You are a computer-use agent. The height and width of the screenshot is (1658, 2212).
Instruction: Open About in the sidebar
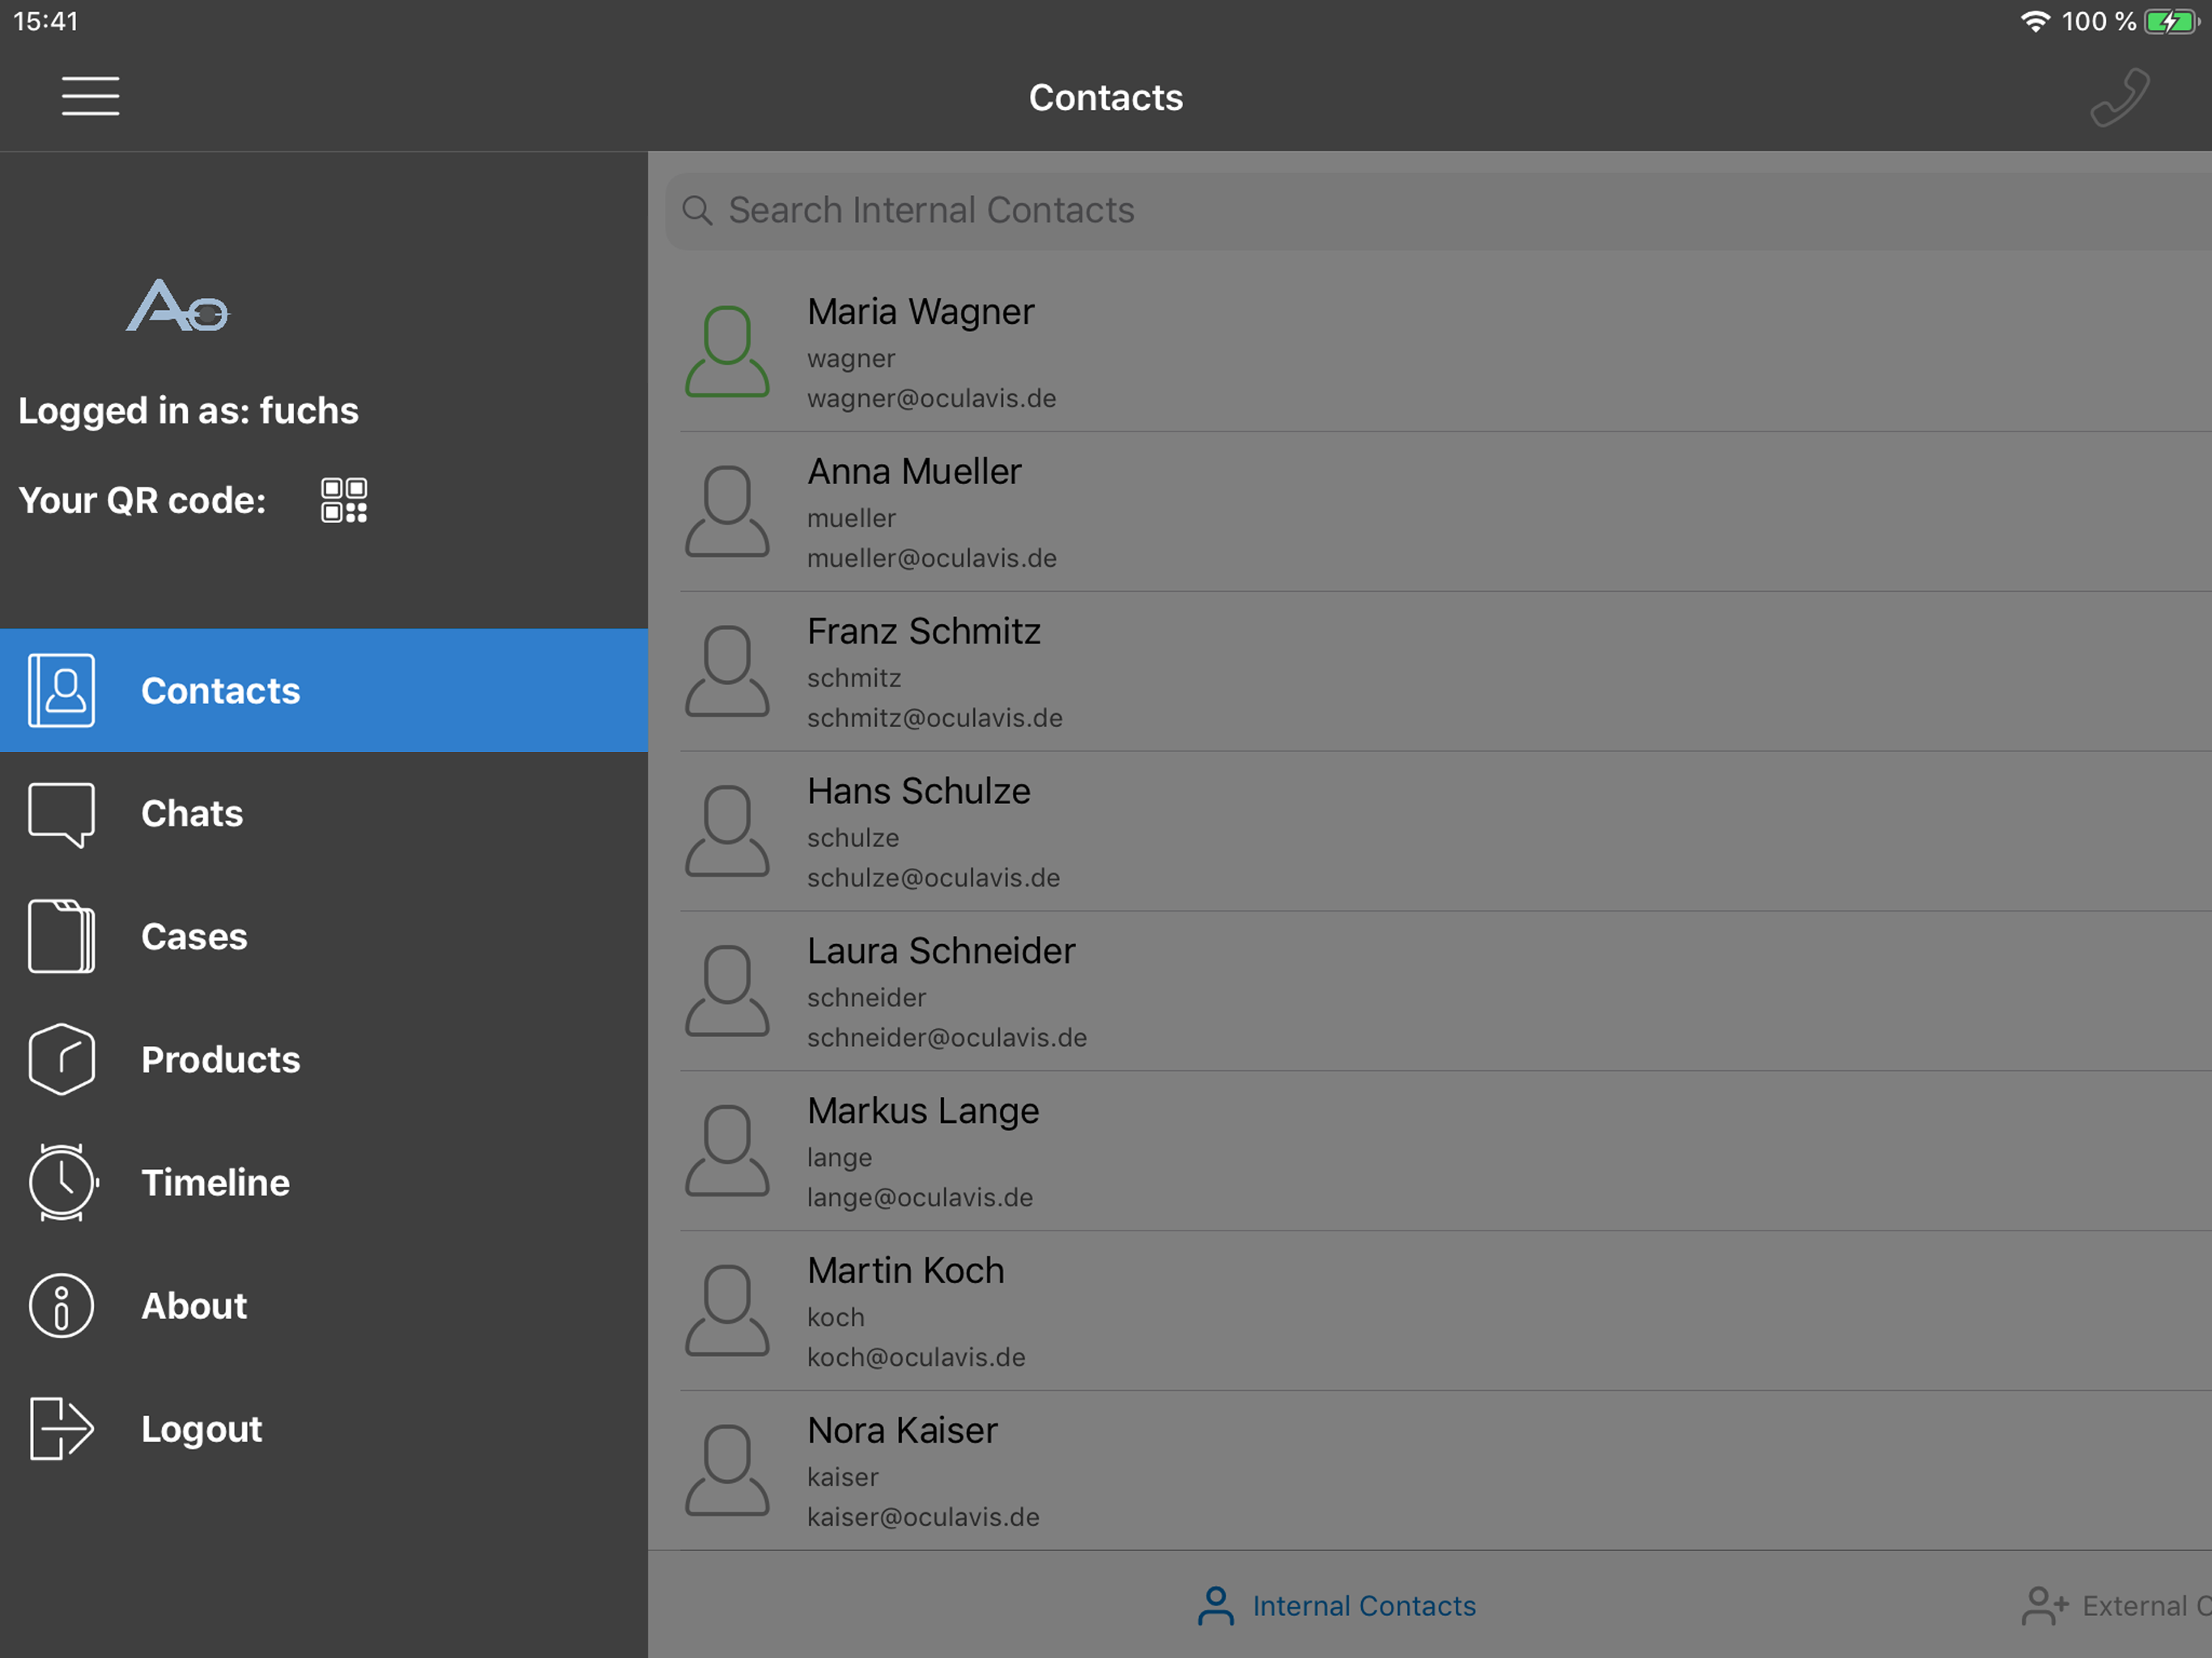coord(324,1305)
